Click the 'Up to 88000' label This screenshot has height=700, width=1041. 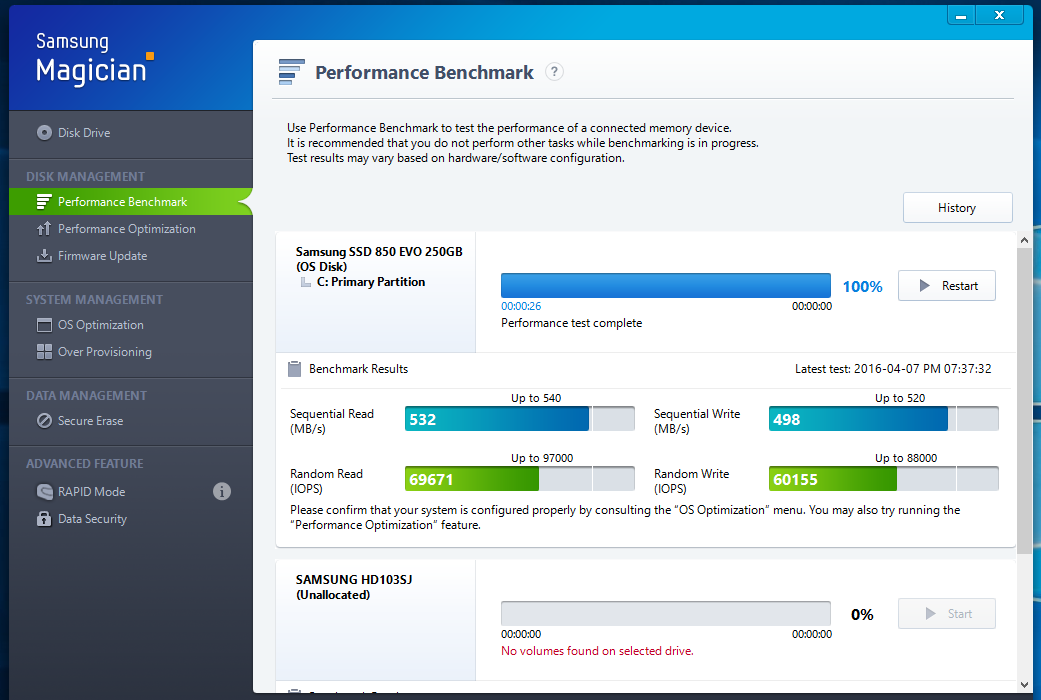[x=906, y=458]
